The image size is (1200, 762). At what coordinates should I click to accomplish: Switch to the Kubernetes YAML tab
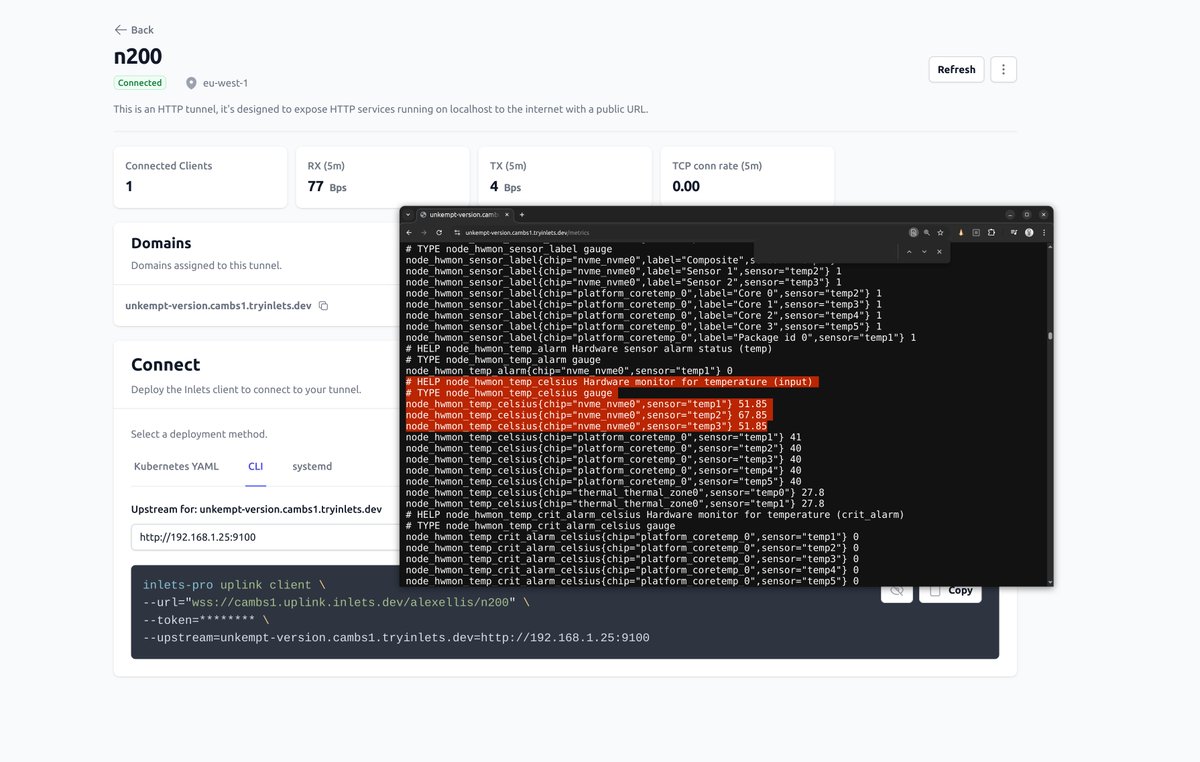(175, 466)
